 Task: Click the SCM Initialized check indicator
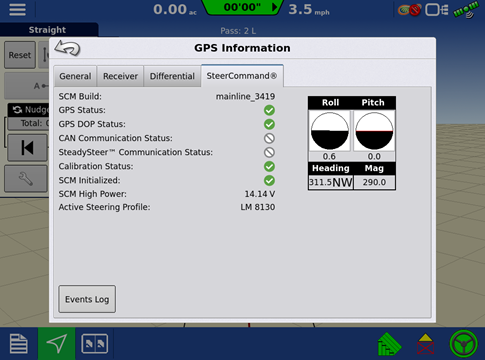[269, 181]
